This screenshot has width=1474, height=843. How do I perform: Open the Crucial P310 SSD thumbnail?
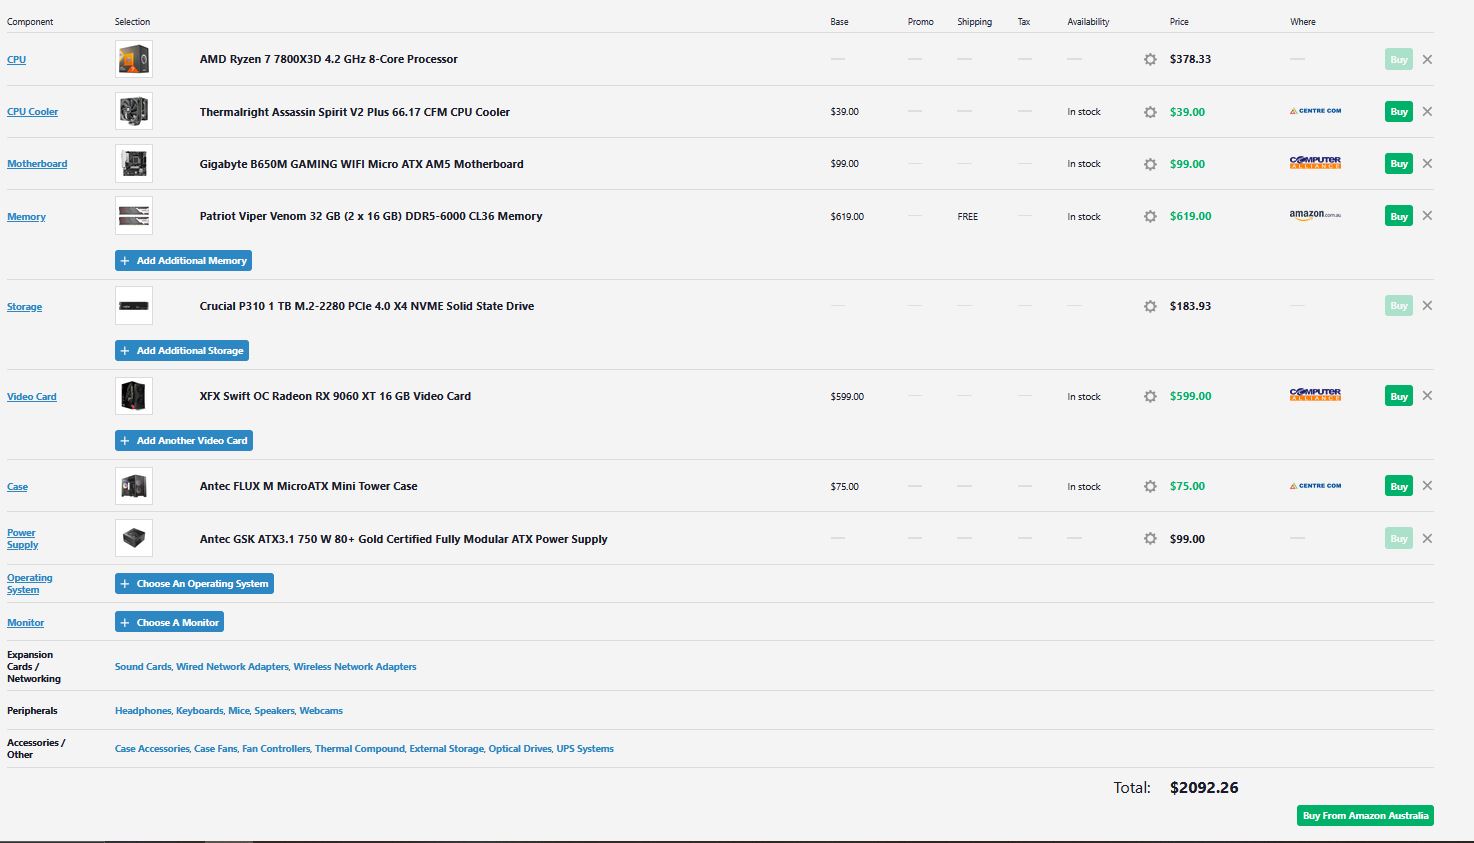click(134, 306)
